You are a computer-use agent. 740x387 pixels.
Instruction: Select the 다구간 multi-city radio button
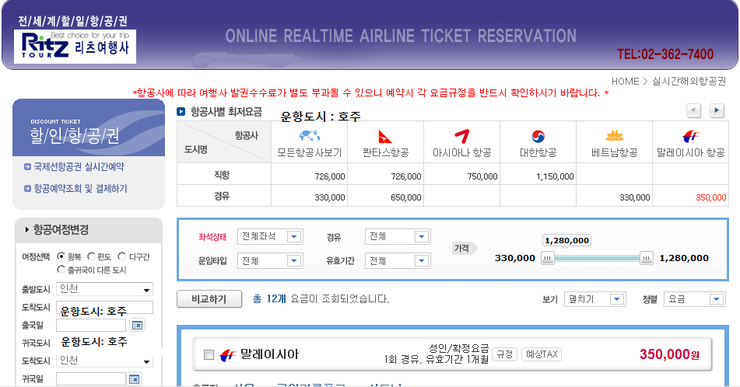pyautogui.click(x=122, y=256)
